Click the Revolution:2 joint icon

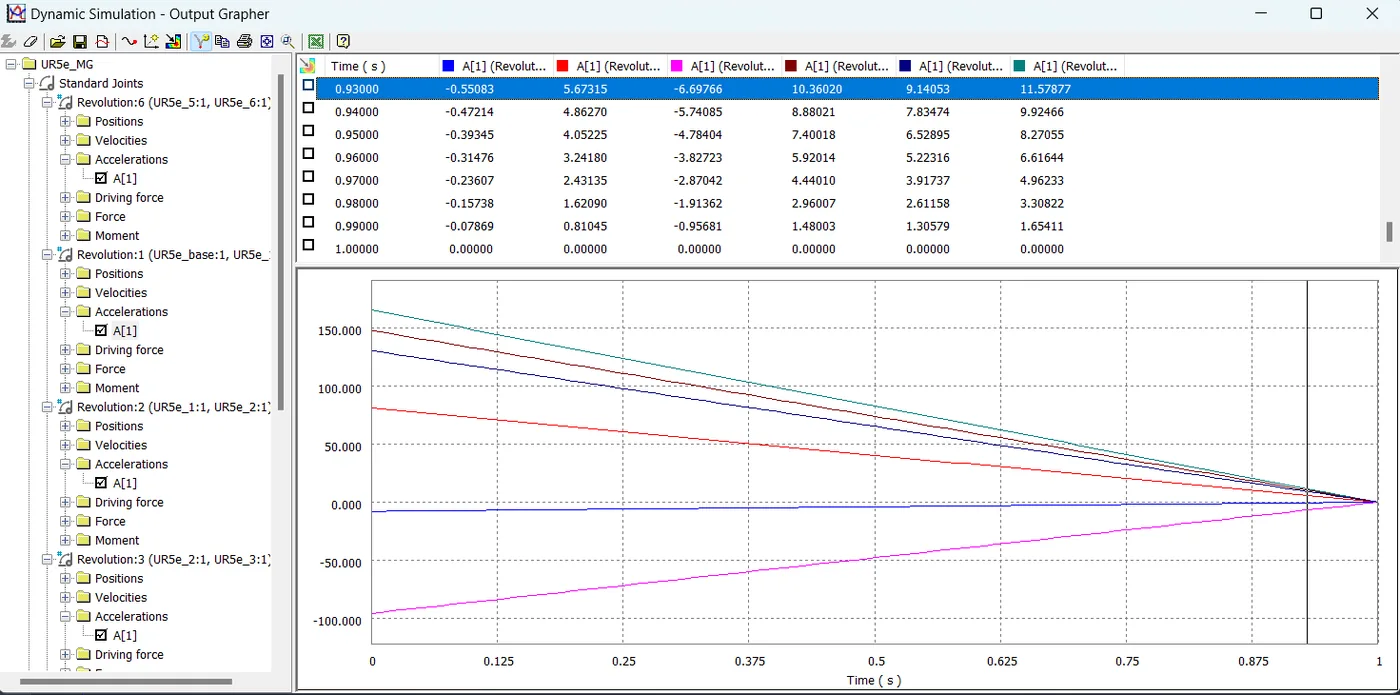pos(66,407)
